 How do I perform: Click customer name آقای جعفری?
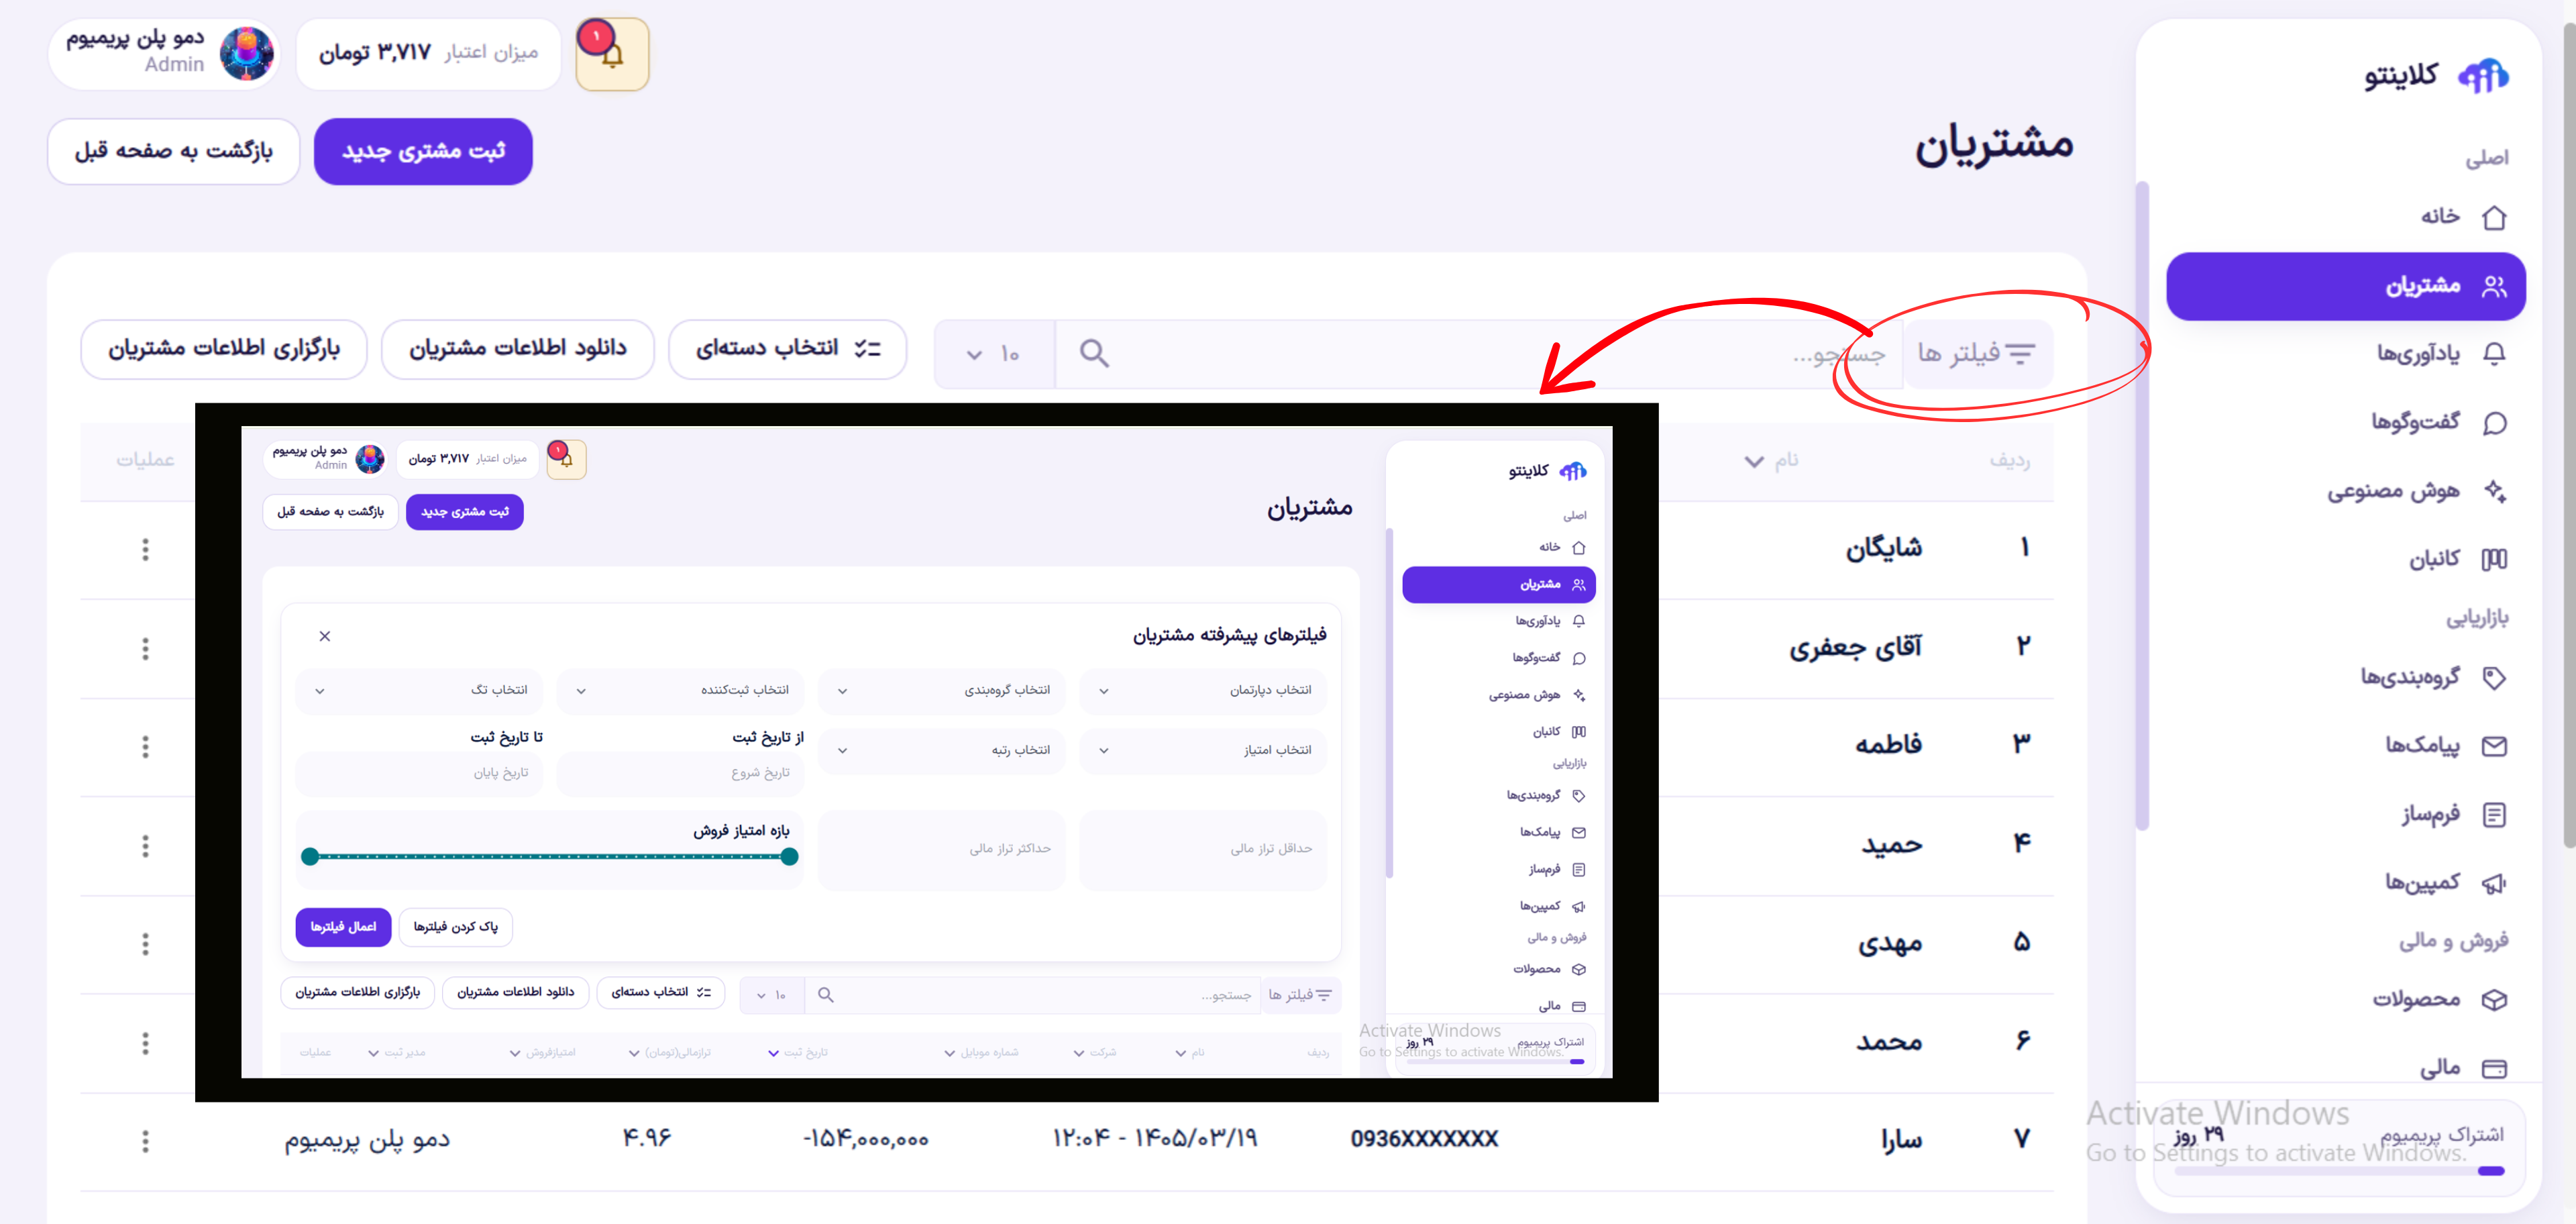(1855, 648)
